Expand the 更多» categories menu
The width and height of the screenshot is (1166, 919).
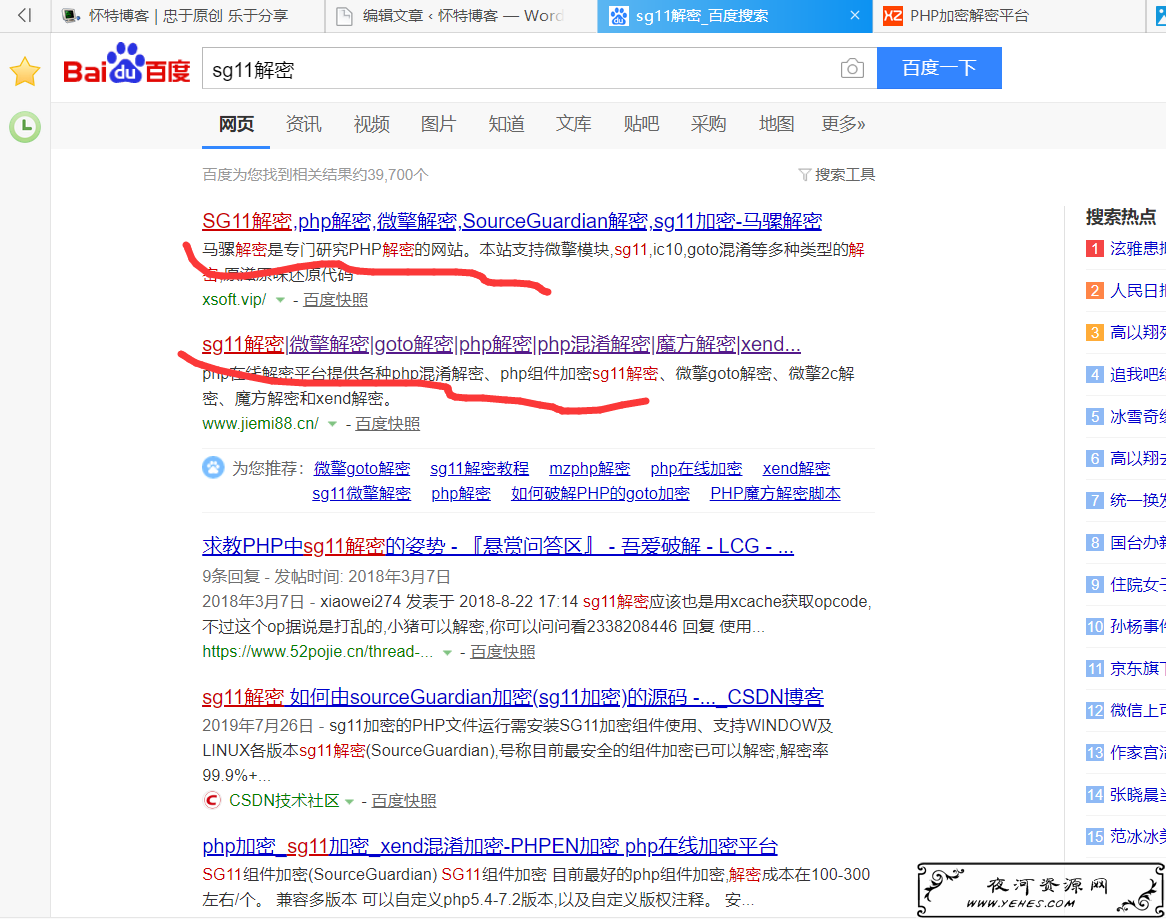(x=843, y=124)
